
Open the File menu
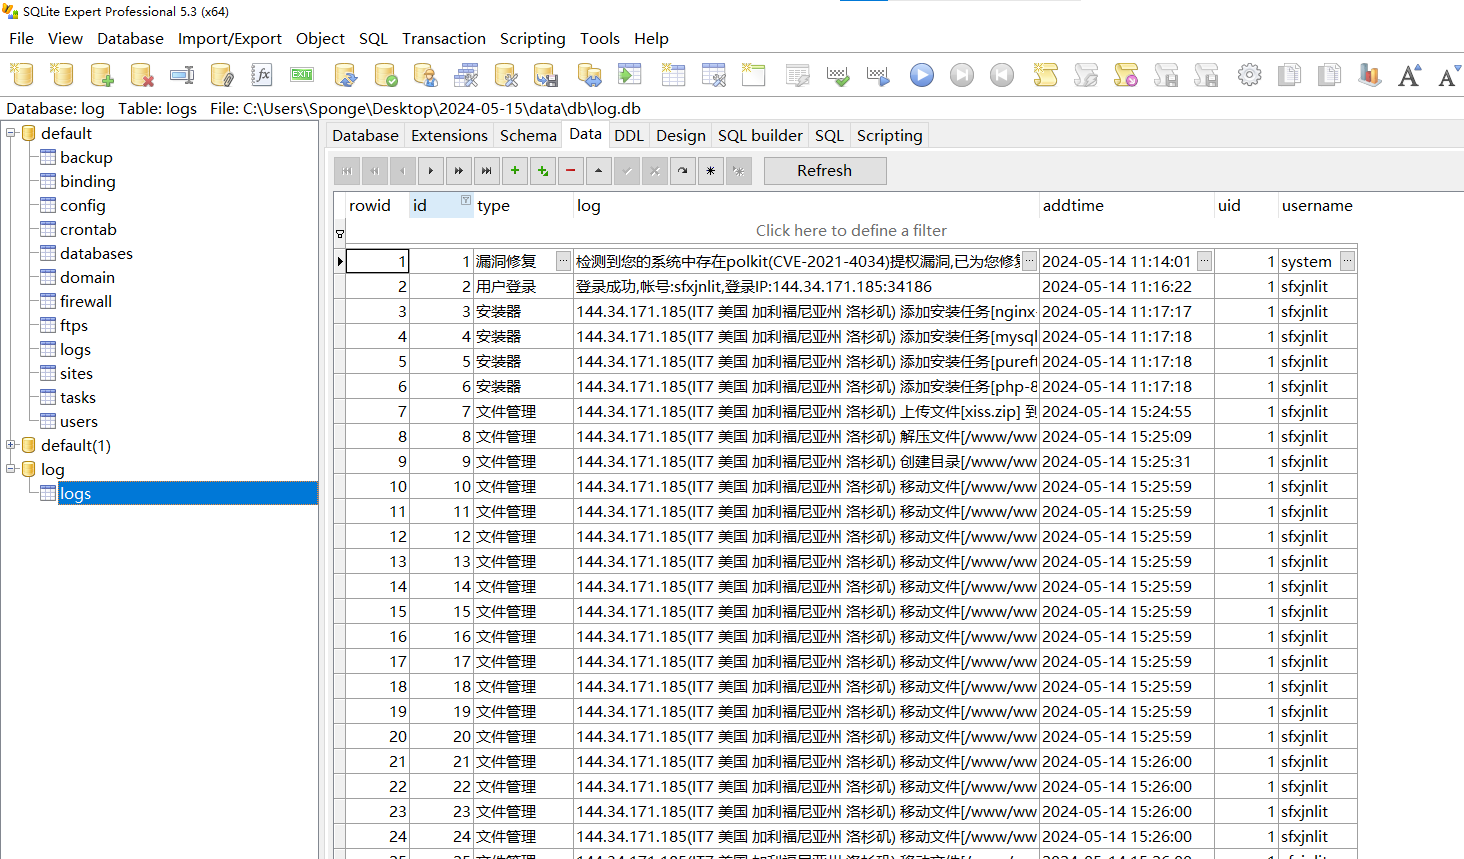click(21, 38)
